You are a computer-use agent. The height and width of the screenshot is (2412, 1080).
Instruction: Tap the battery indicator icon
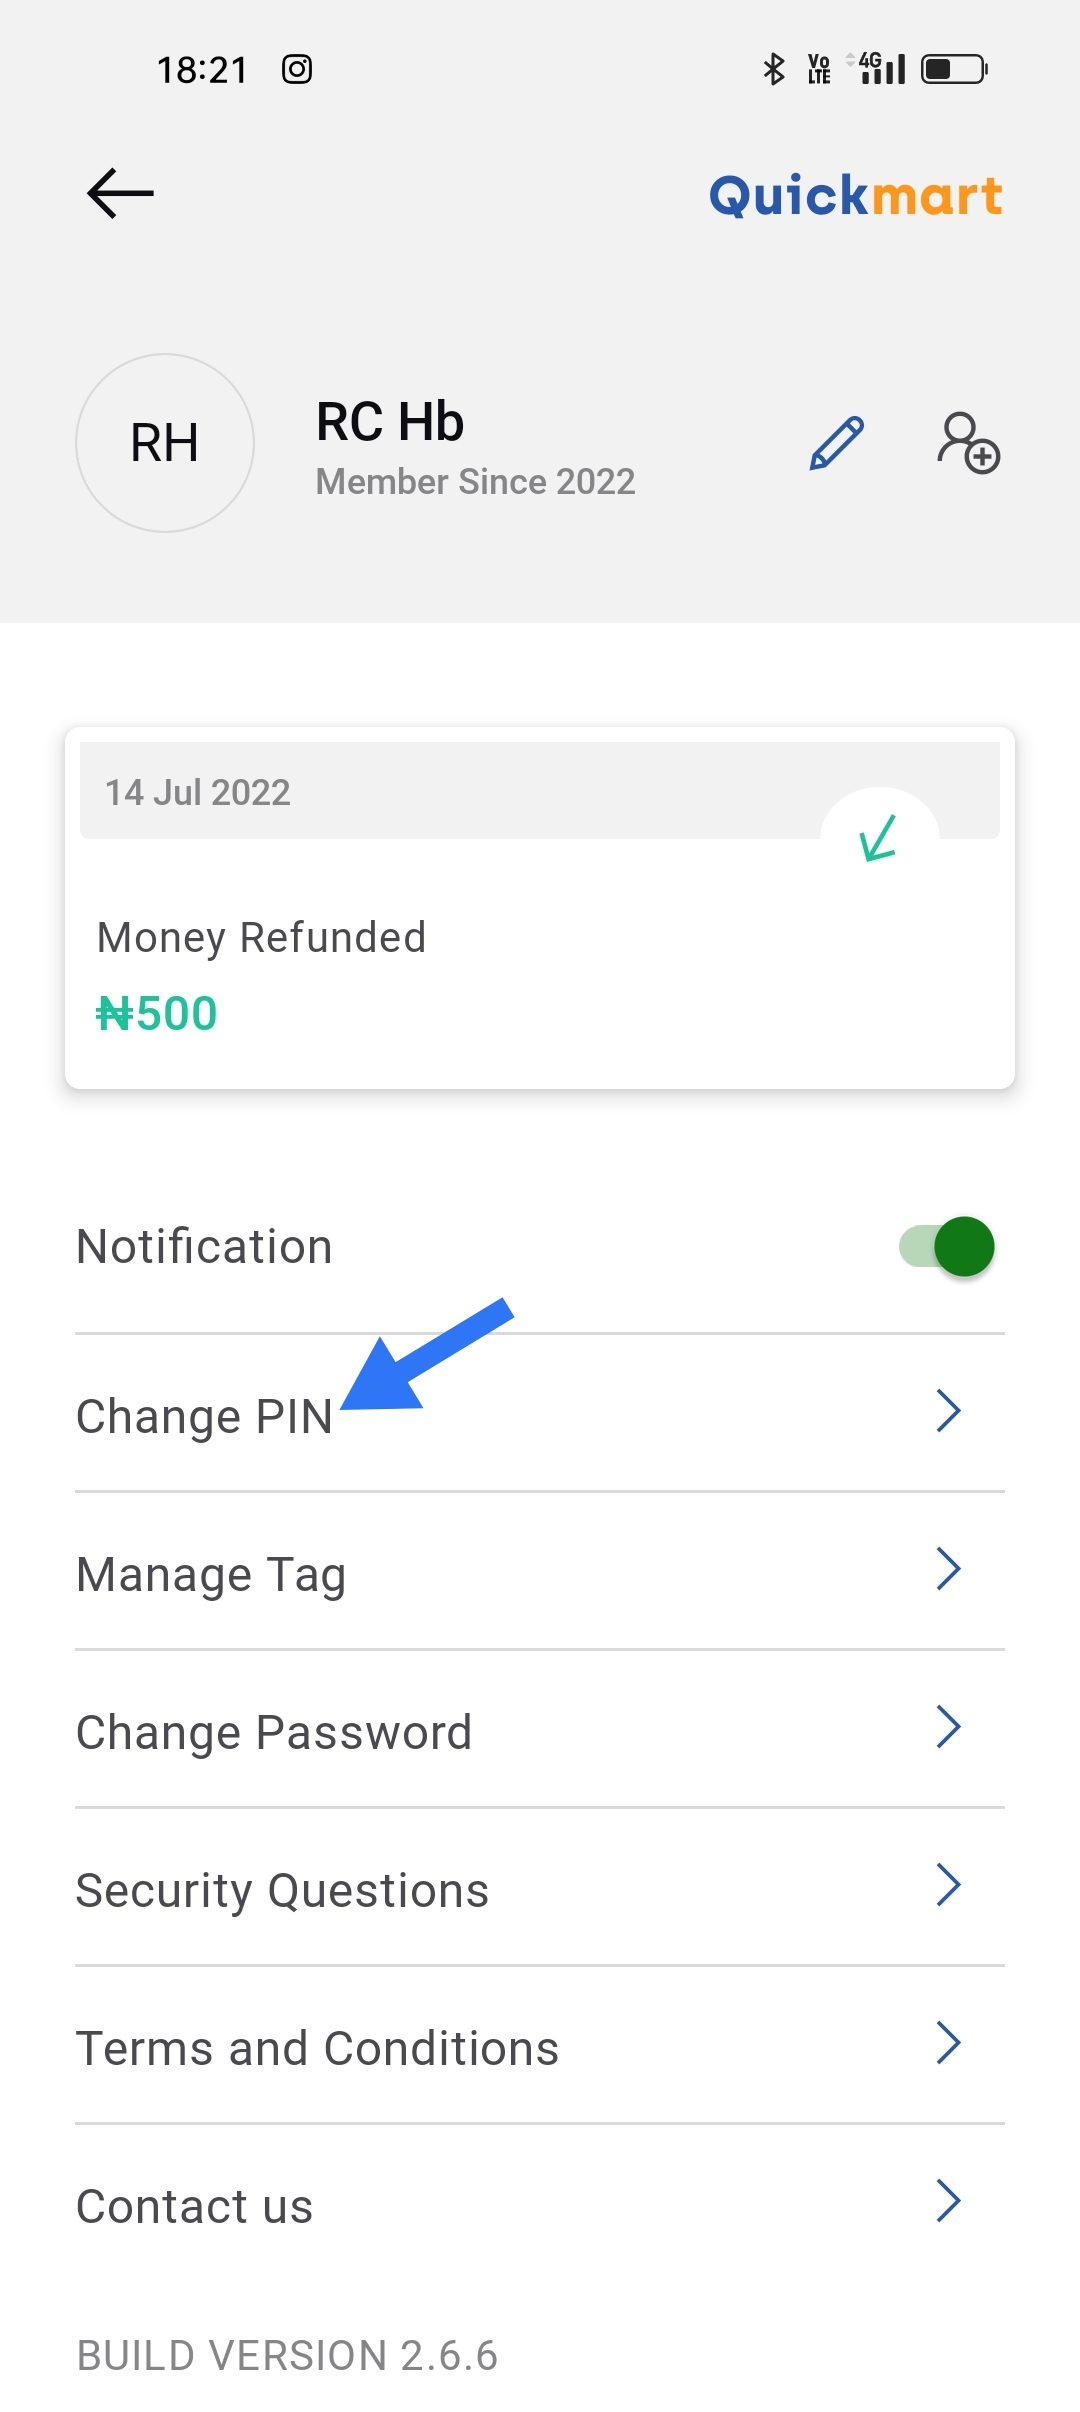(954, 69)
